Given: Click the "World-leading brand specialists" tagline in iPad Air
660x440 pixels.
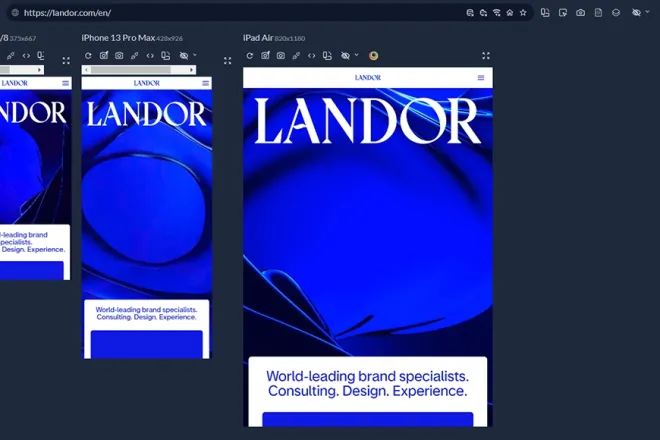Looking at the screenshot, I should pyautogui.click(x=368, y=384).
